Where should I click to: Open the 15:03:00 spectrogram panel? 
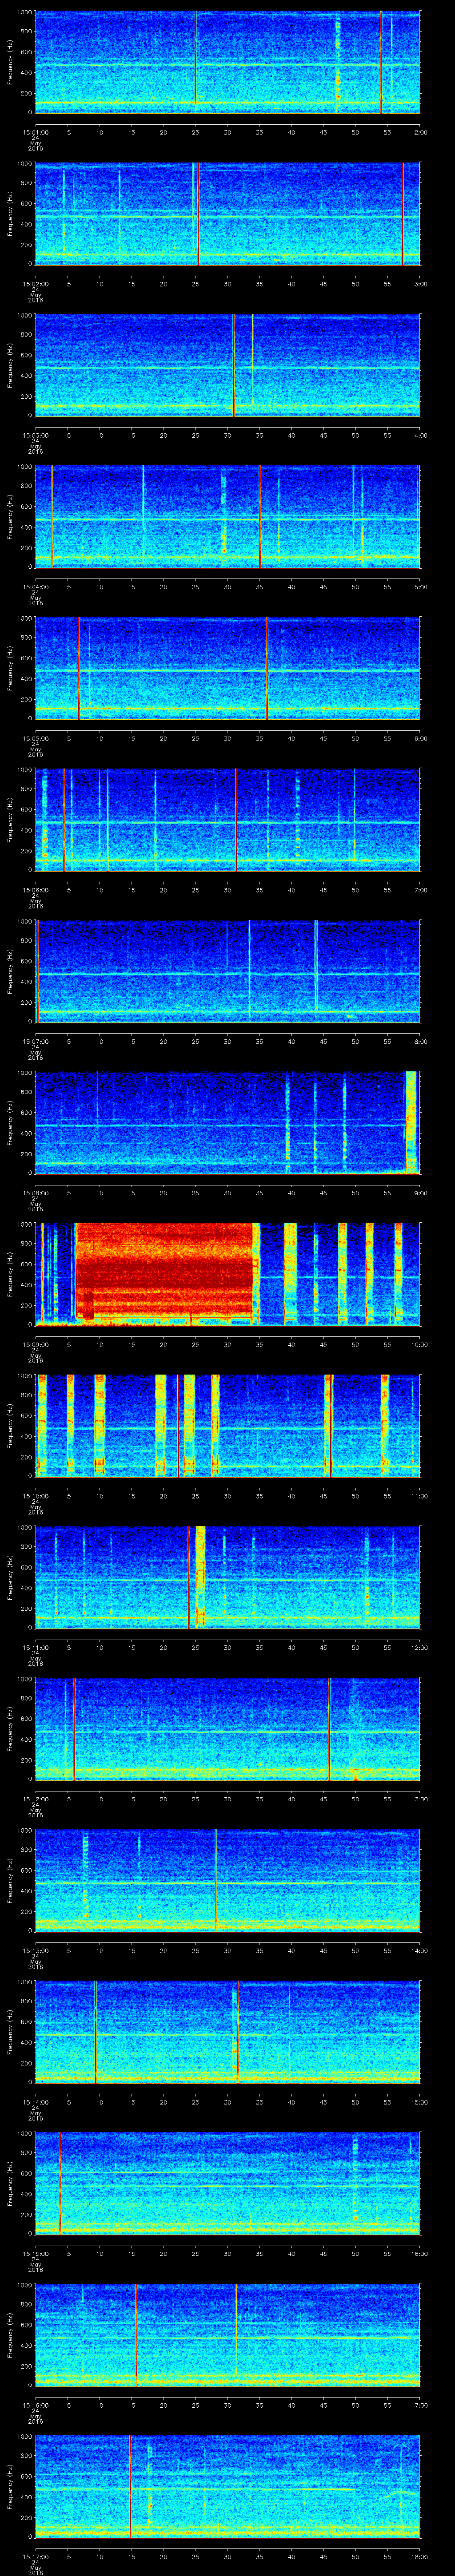227,365
